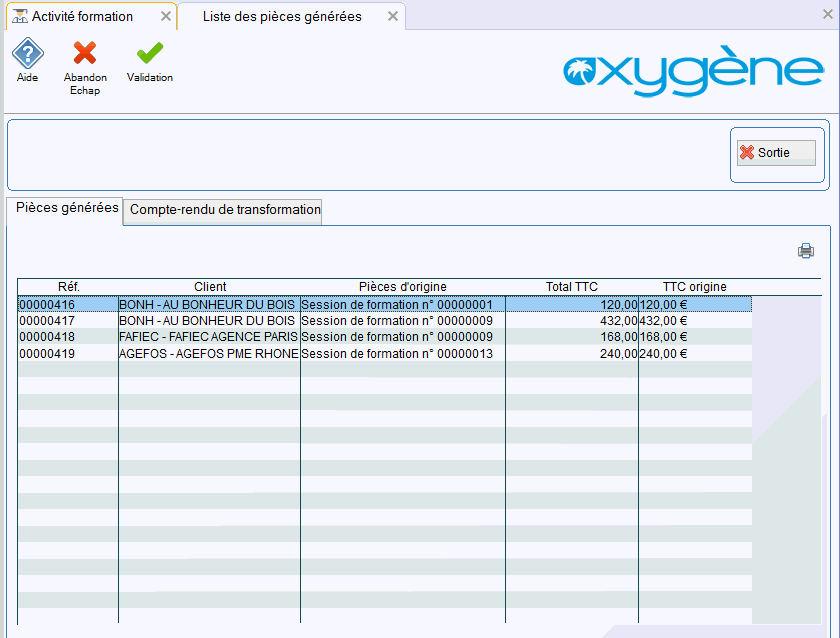Select the Pièces générées tab
The image size is (840, 638).
point(66,209)
